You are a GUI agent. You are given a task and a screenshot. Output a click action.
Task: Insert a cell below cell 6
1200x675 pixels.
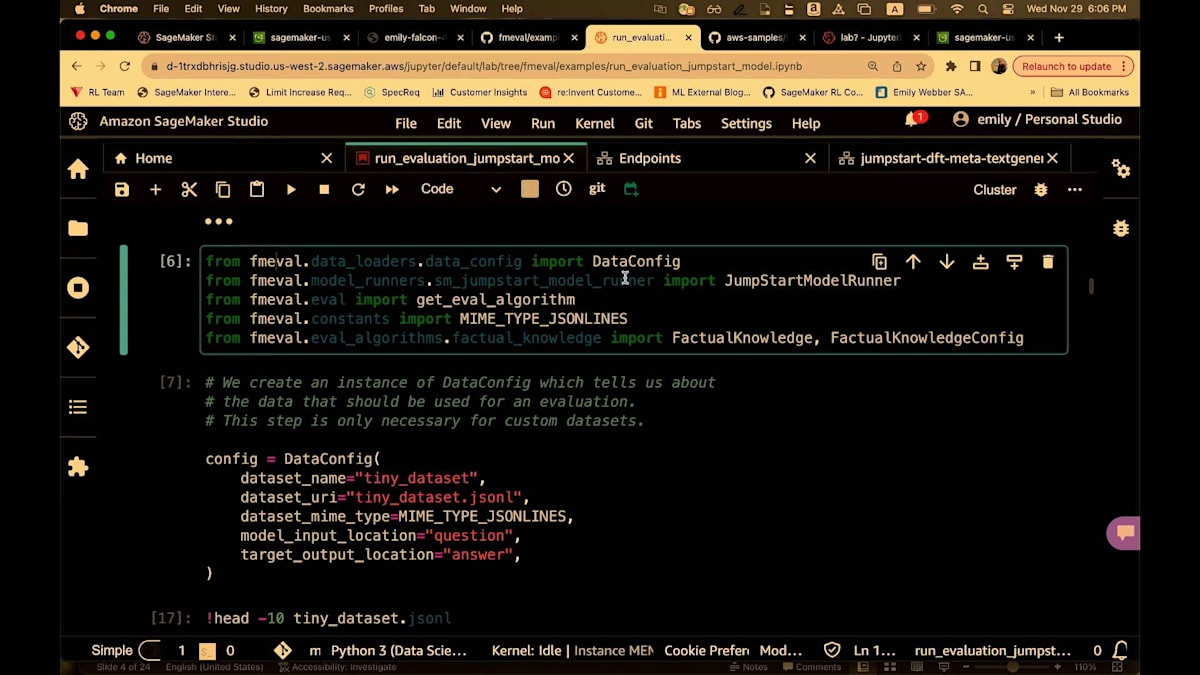point(1014,262)
